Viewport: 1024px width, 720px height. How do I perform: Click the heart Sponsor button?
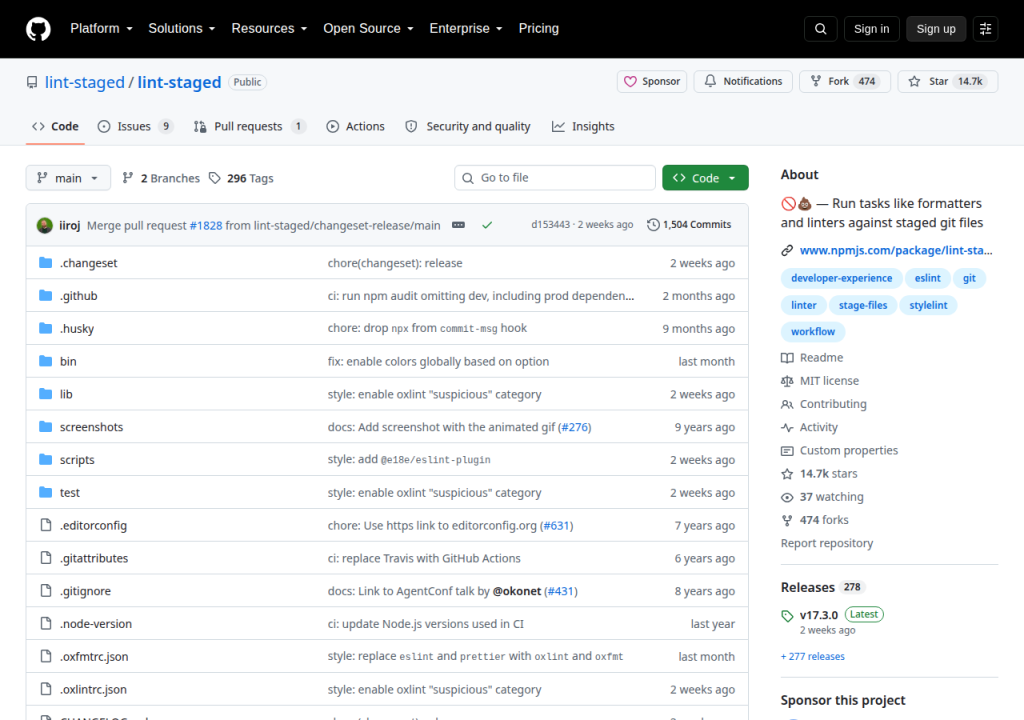(x=652, y=82)
